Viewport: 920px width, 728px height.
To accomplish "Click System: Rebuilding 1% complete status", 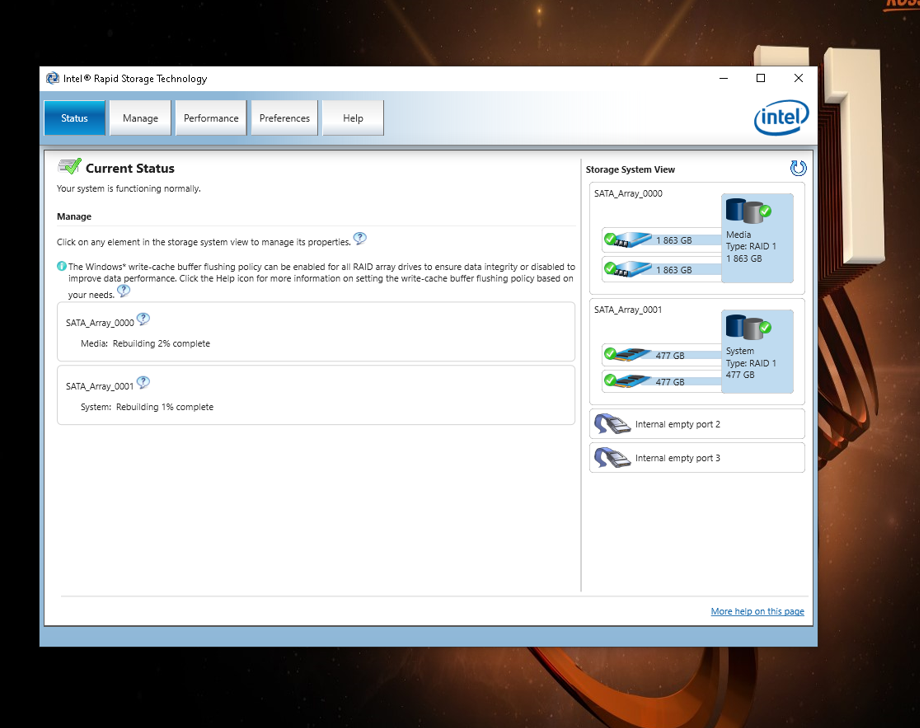I will point(147,407).
